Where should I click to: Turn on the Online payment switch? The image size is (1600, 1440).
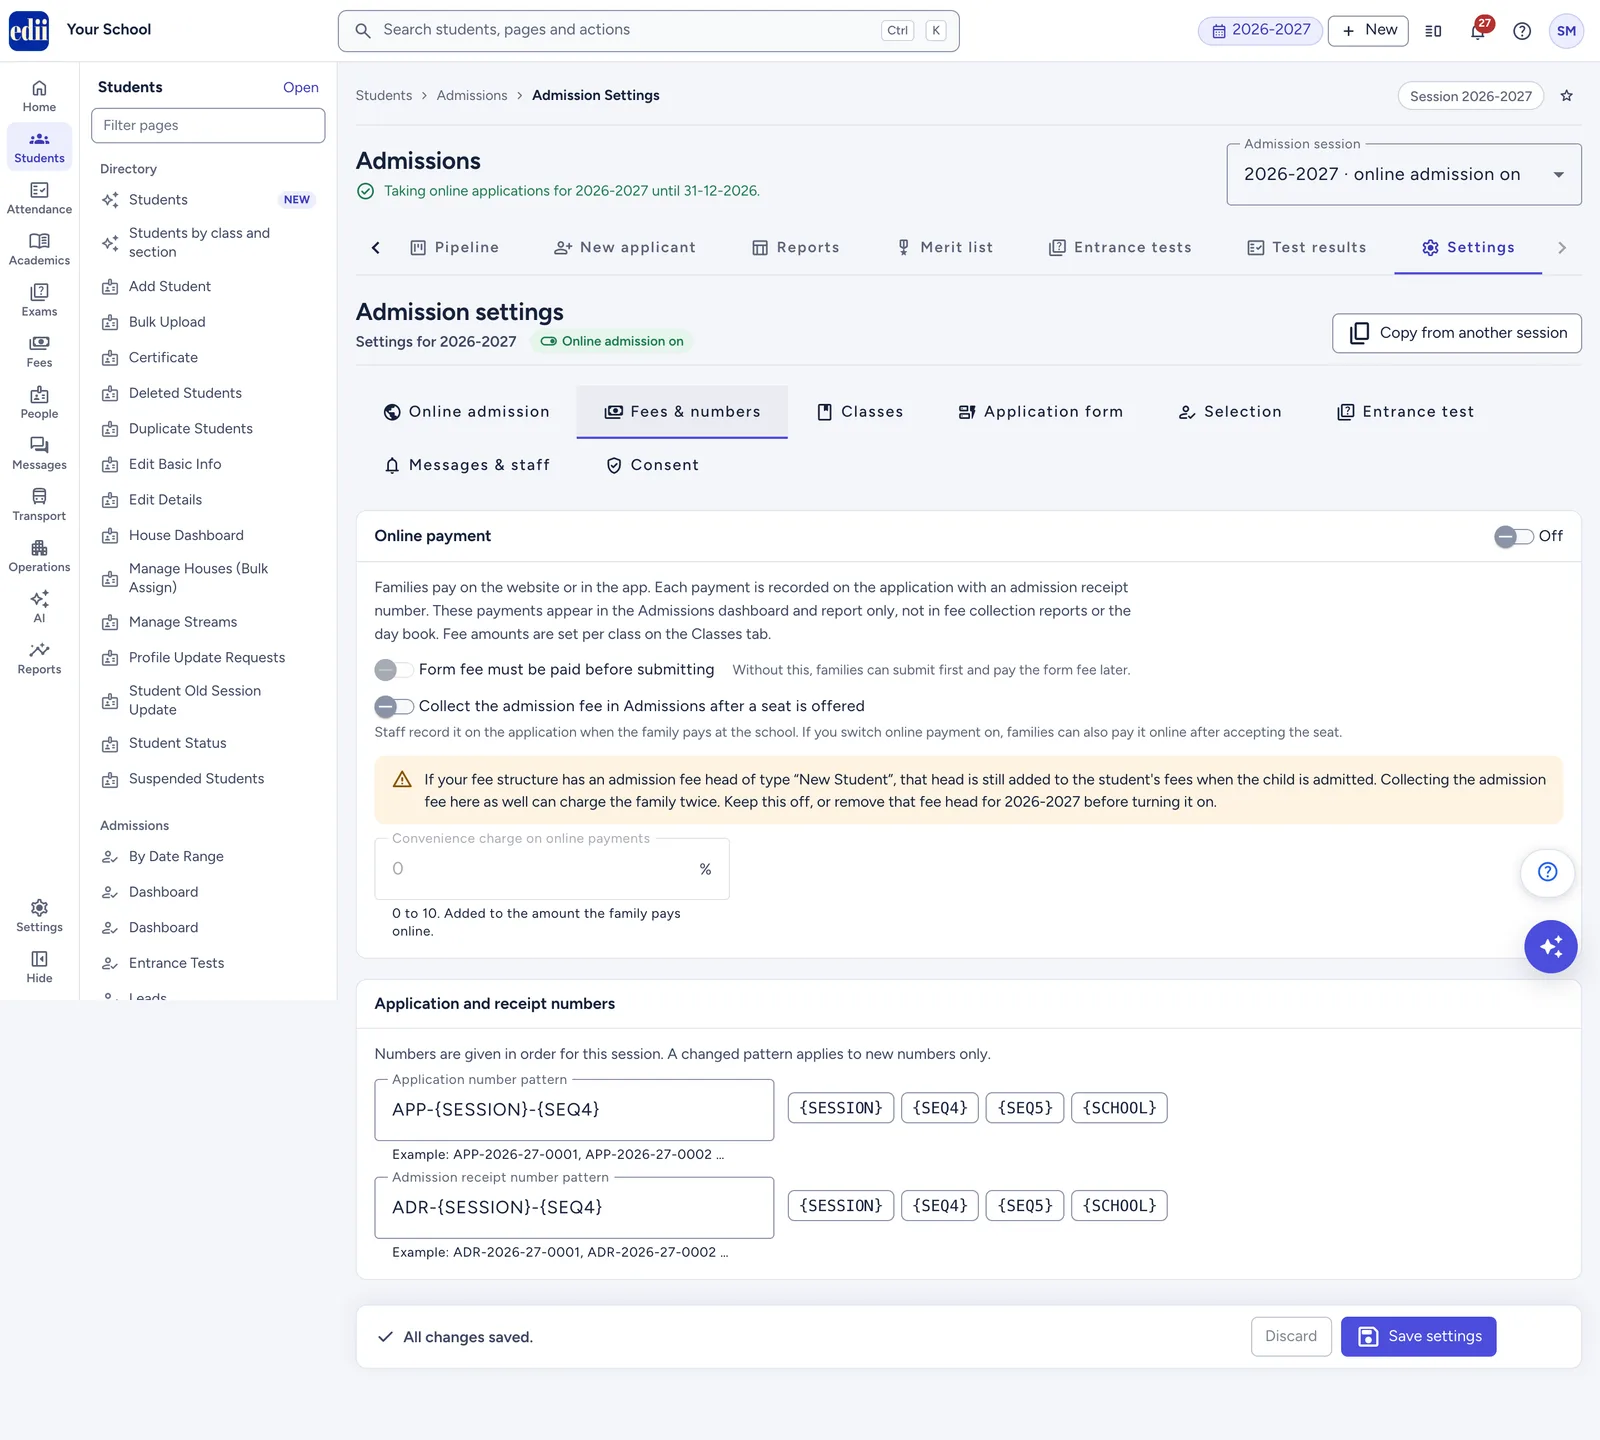[x=1514, y=537]
